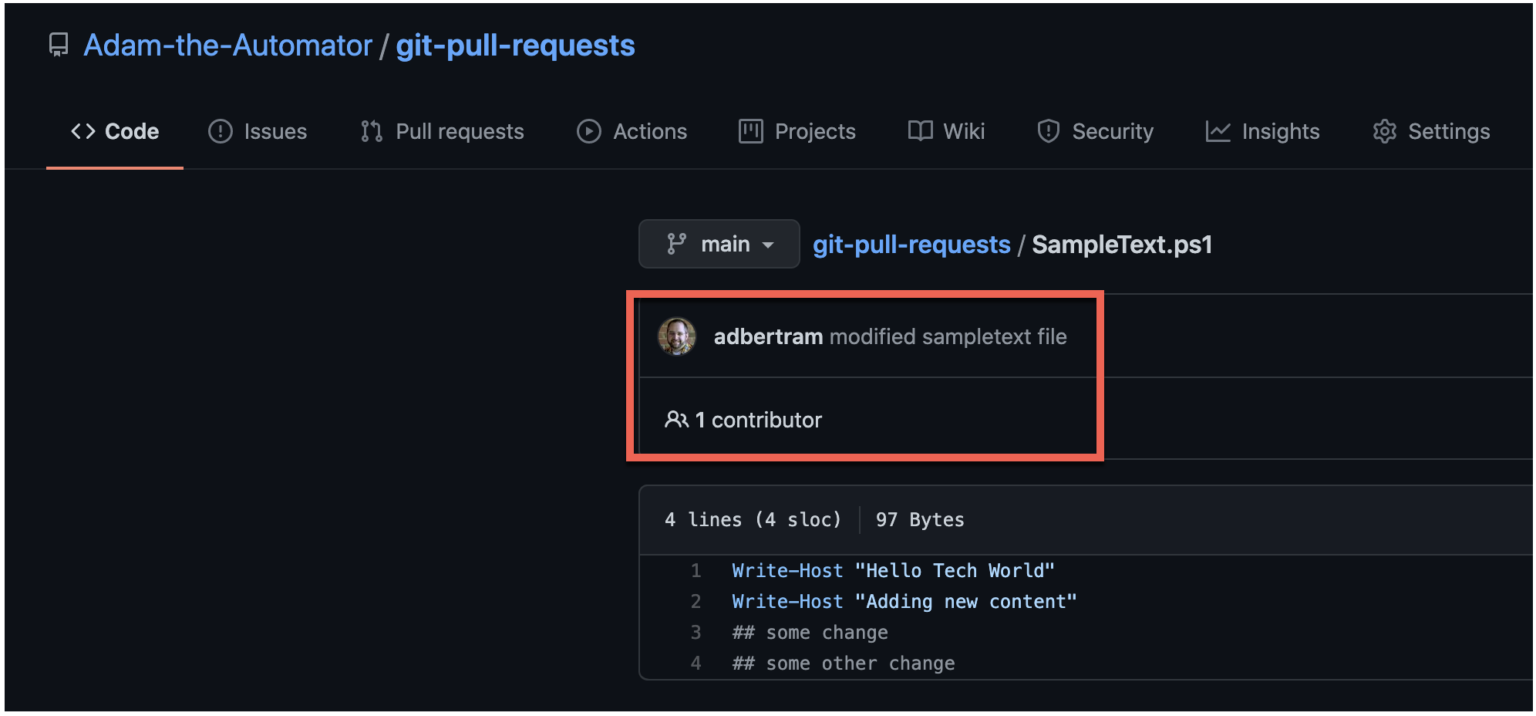1536x716 pixels.
Task: Click the 1 contributor link
Action: tap(759, 419)
